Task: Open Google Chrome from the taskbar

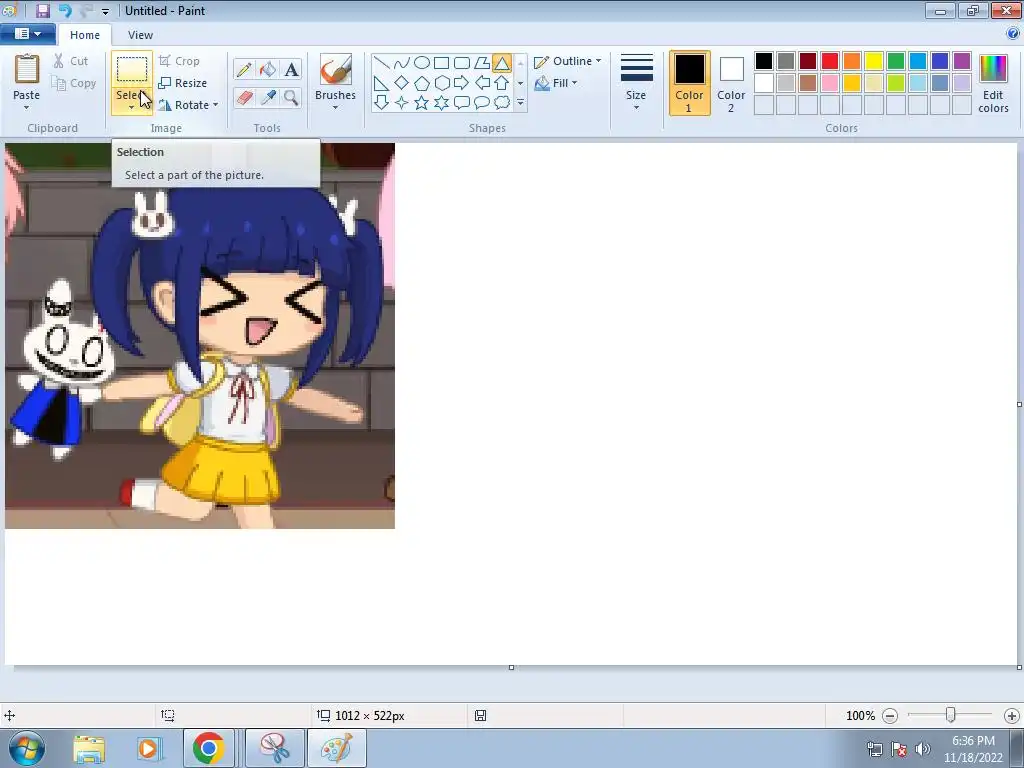Action: click(x=208, y=748)
